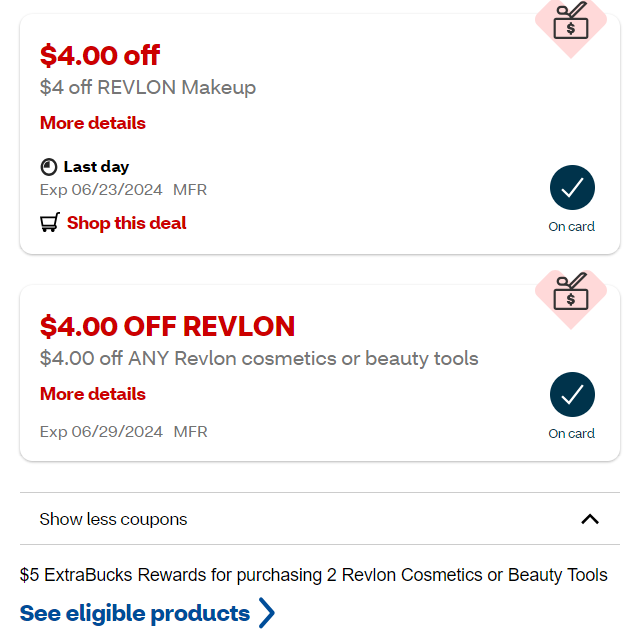Click coupon scissors icon on $4.00 OFF REVLON card

pyautogui.click(x=571, y=292)
